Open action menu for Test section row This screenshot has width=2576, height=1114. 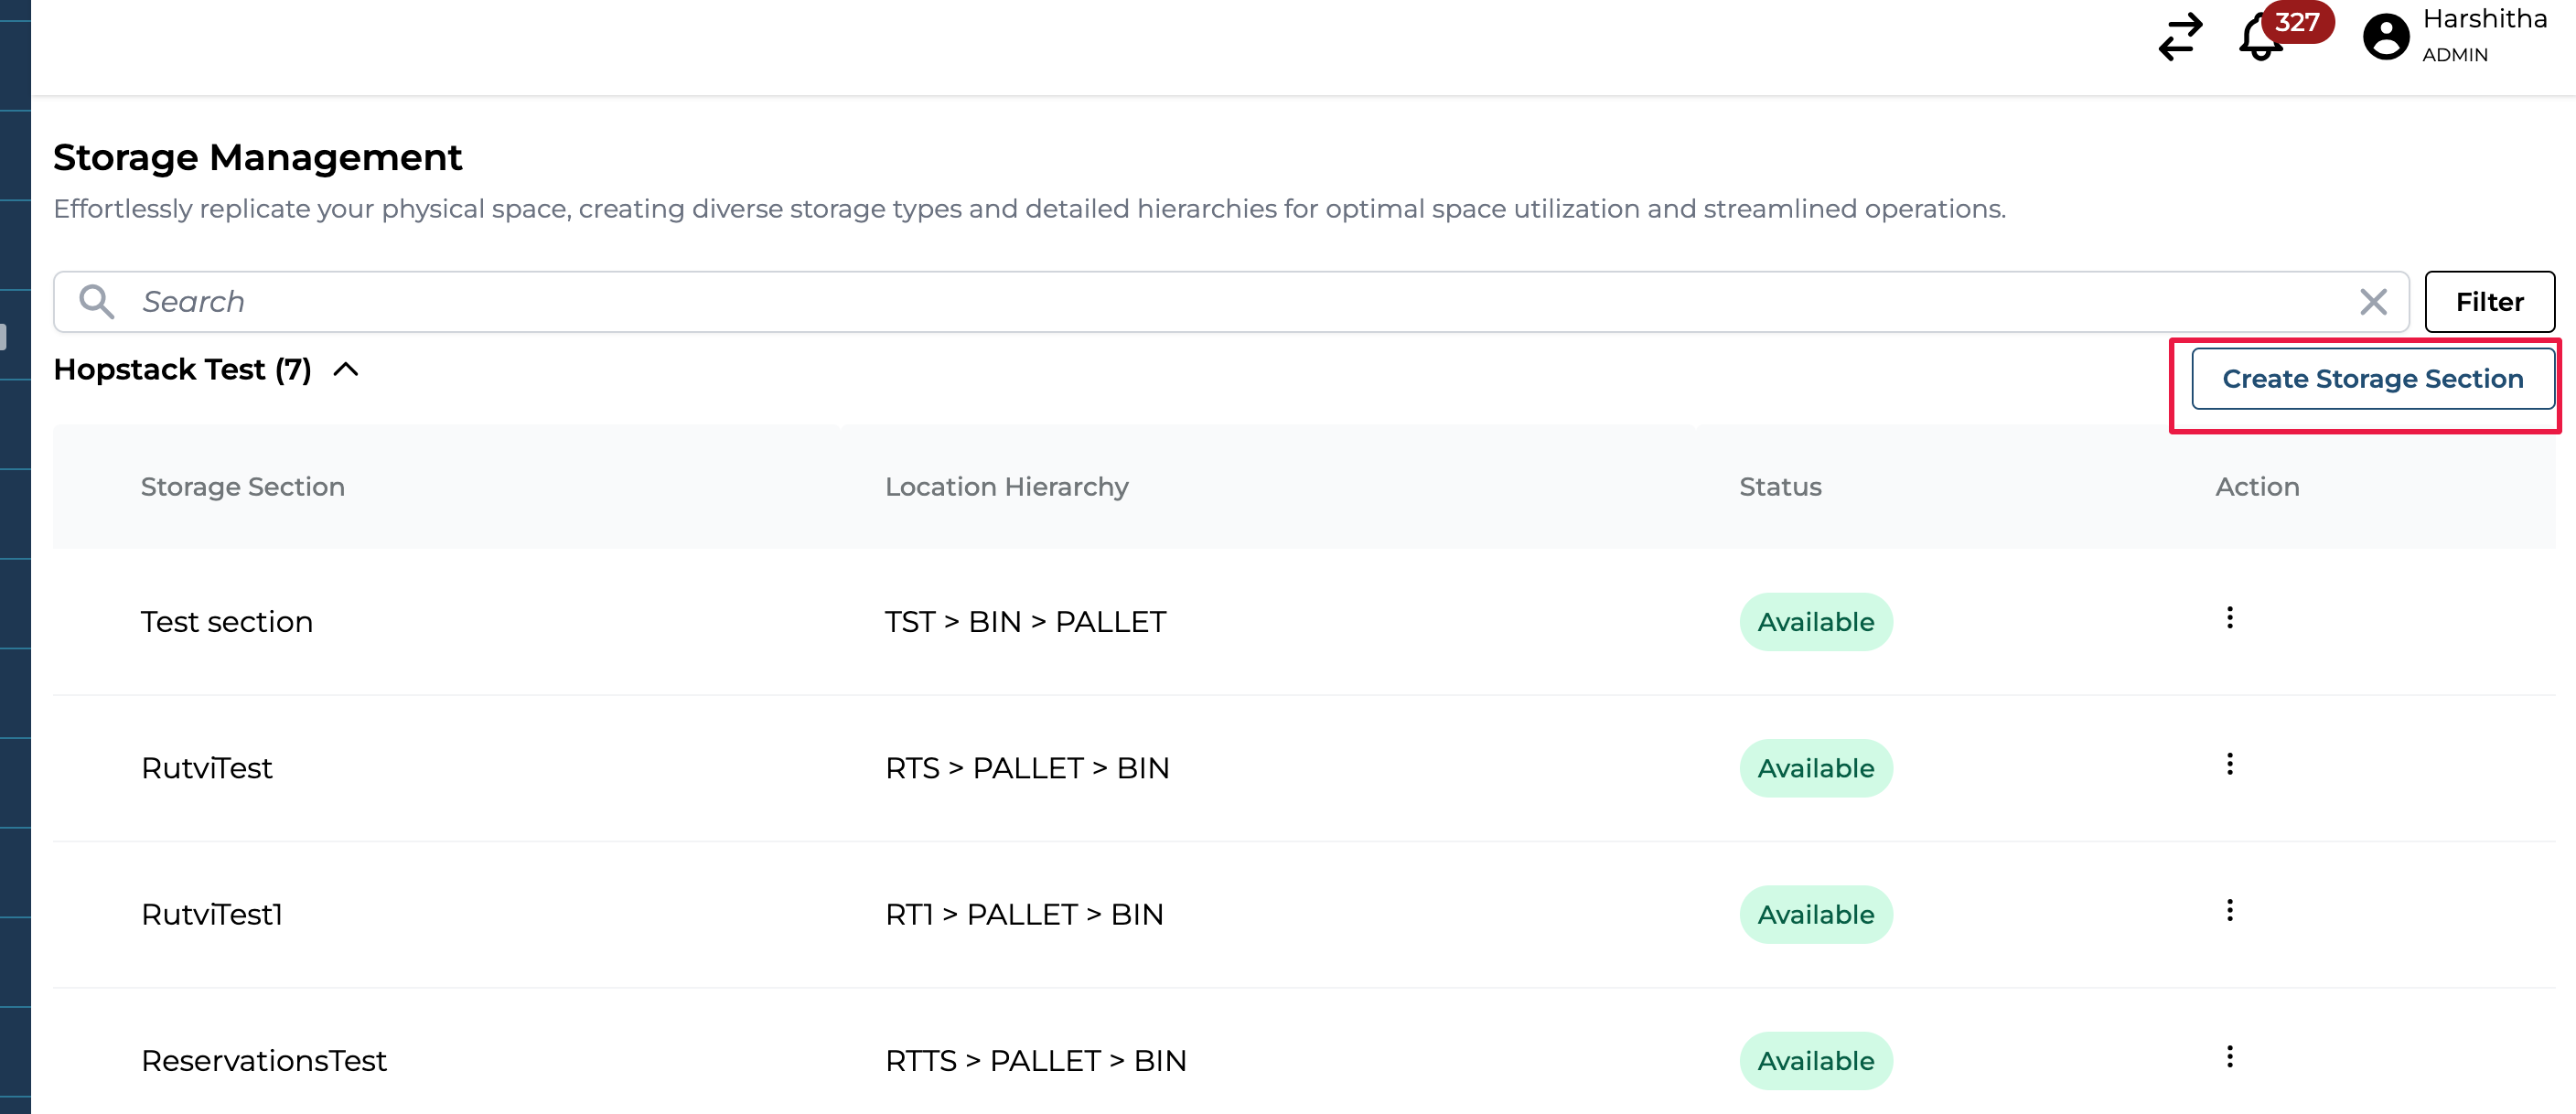pos(2229,618)
